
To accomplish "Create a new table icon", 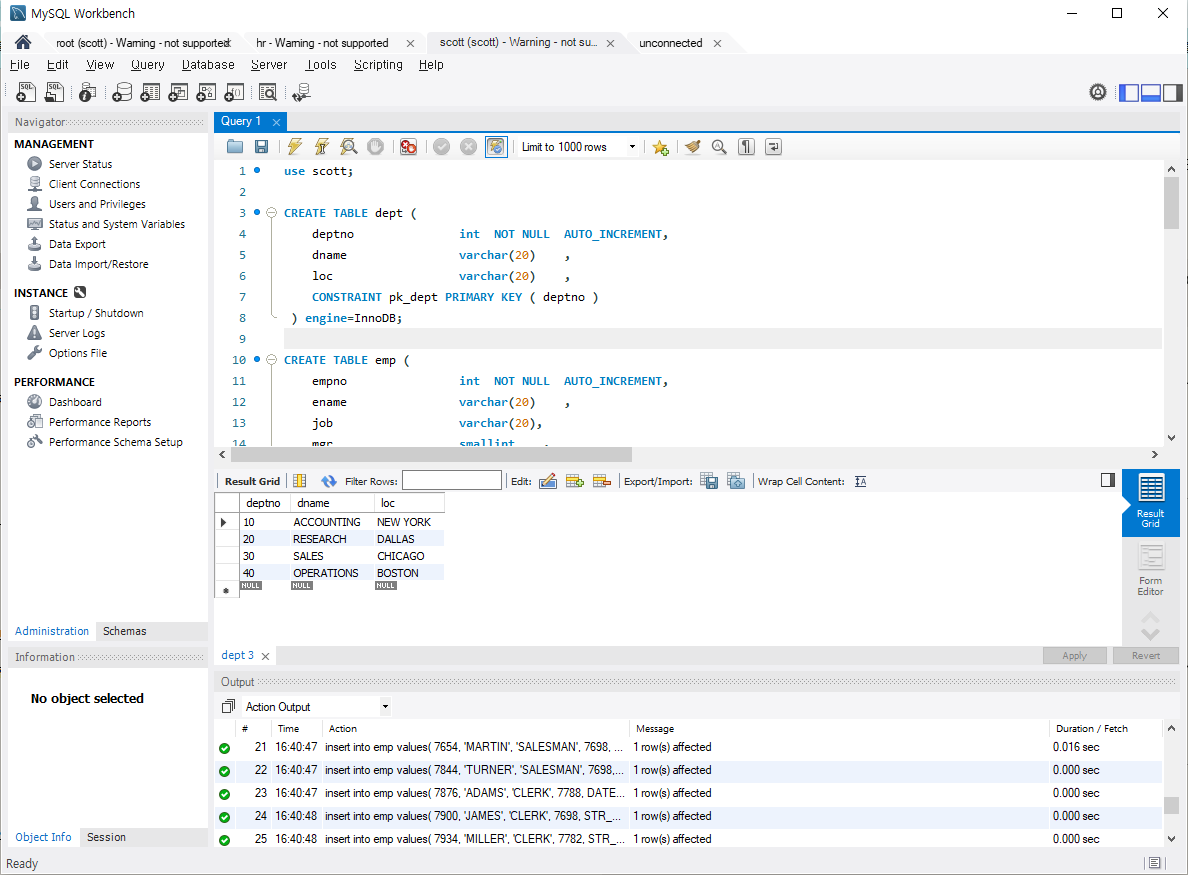I will 150,92.
